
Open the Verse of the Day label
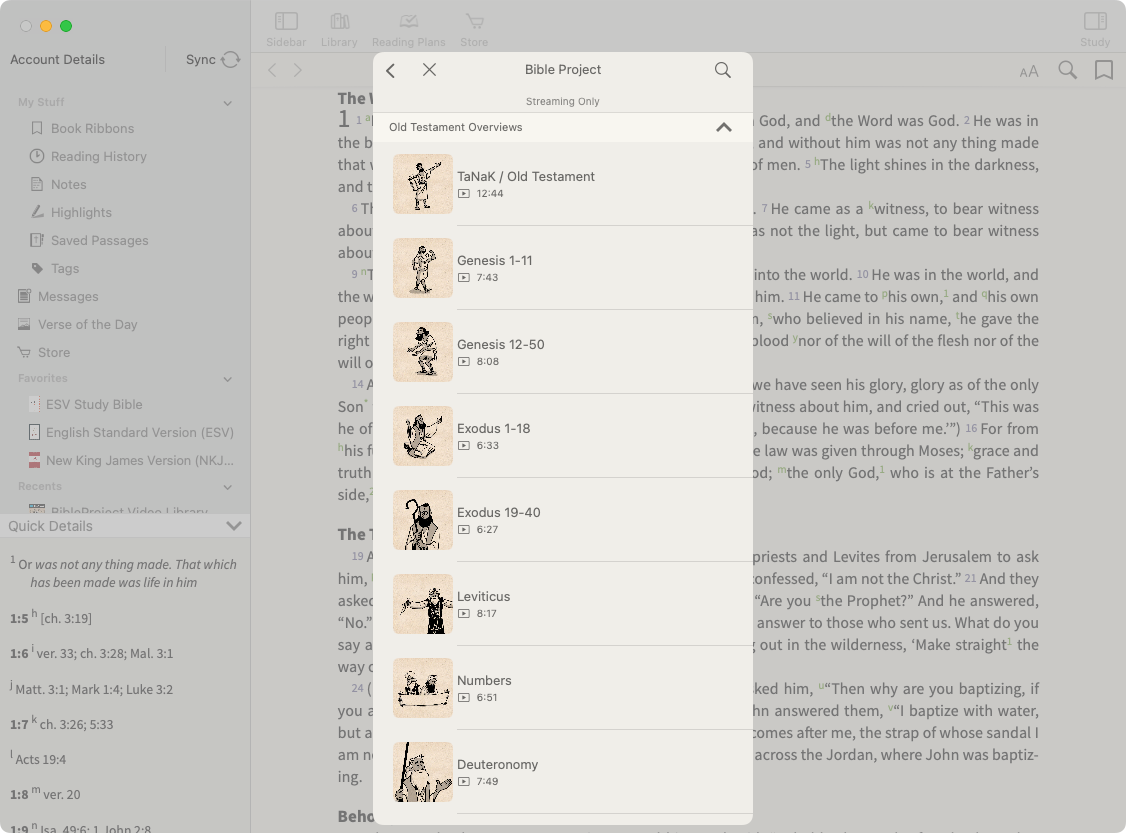pos(88,324)
